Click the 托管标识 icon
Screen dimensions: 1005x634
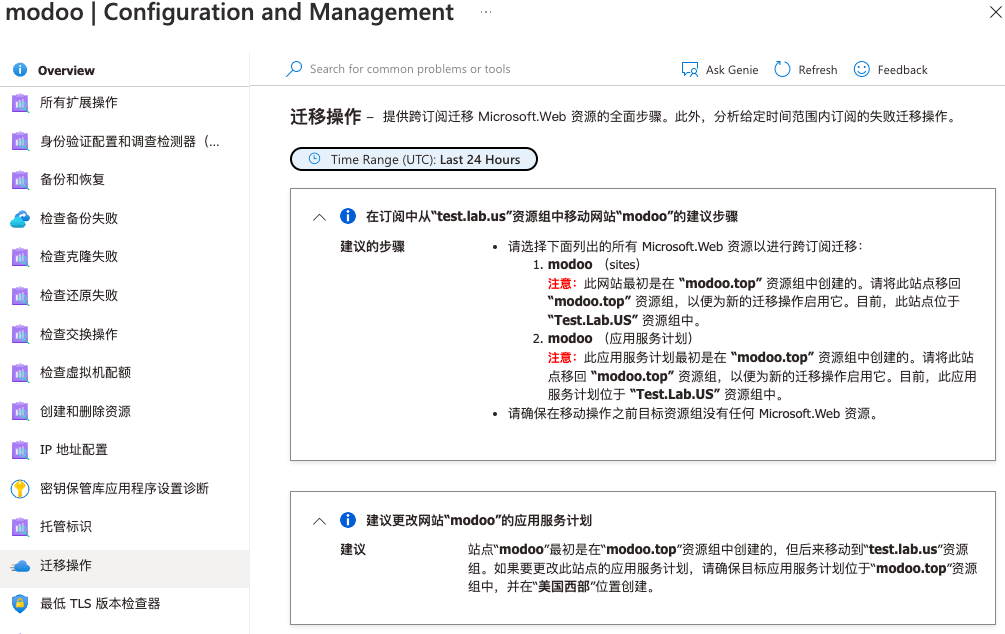[x=20, y=526]
